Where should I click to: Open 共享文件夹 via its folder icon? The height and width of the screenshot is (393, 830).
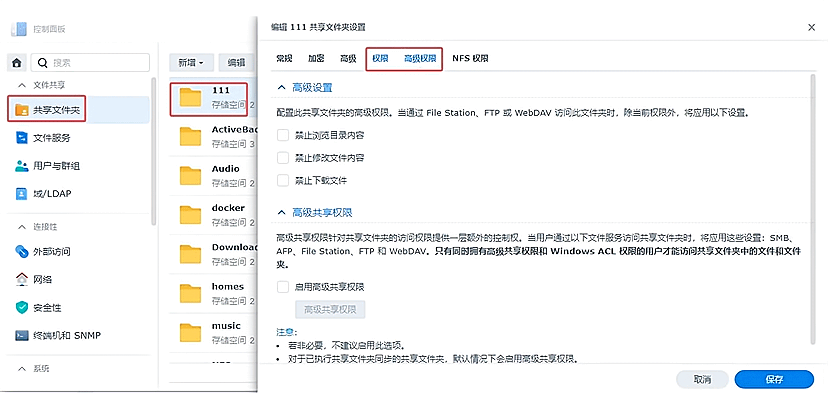[21, 110]
